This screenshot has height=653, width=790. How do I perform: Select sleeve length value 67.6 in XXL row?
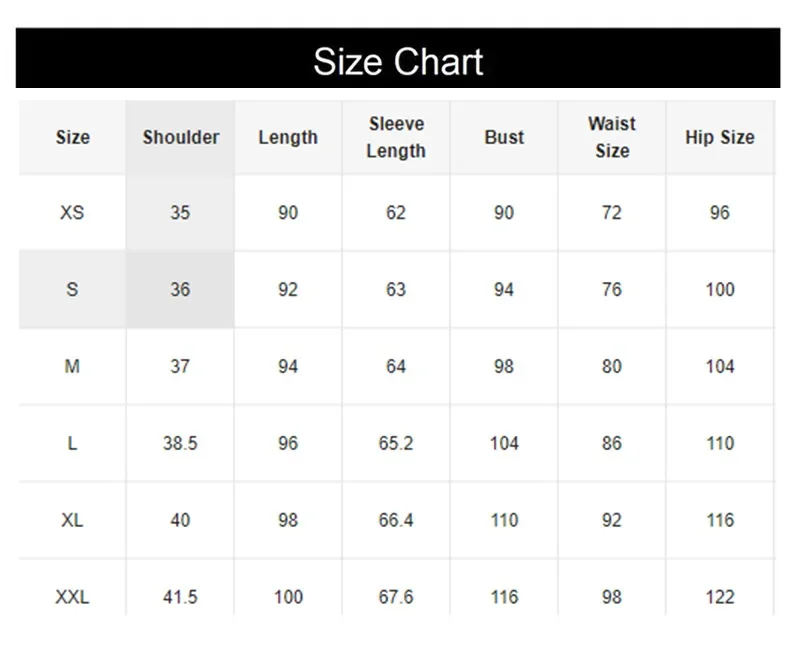point(396,597)
